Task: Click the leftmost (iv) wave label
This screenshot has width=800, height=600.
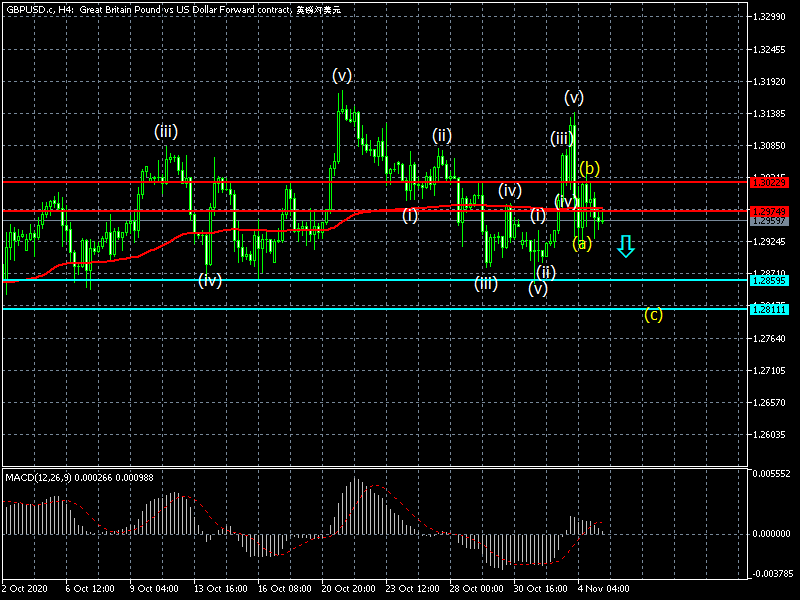Action: (x=209, y=280)
